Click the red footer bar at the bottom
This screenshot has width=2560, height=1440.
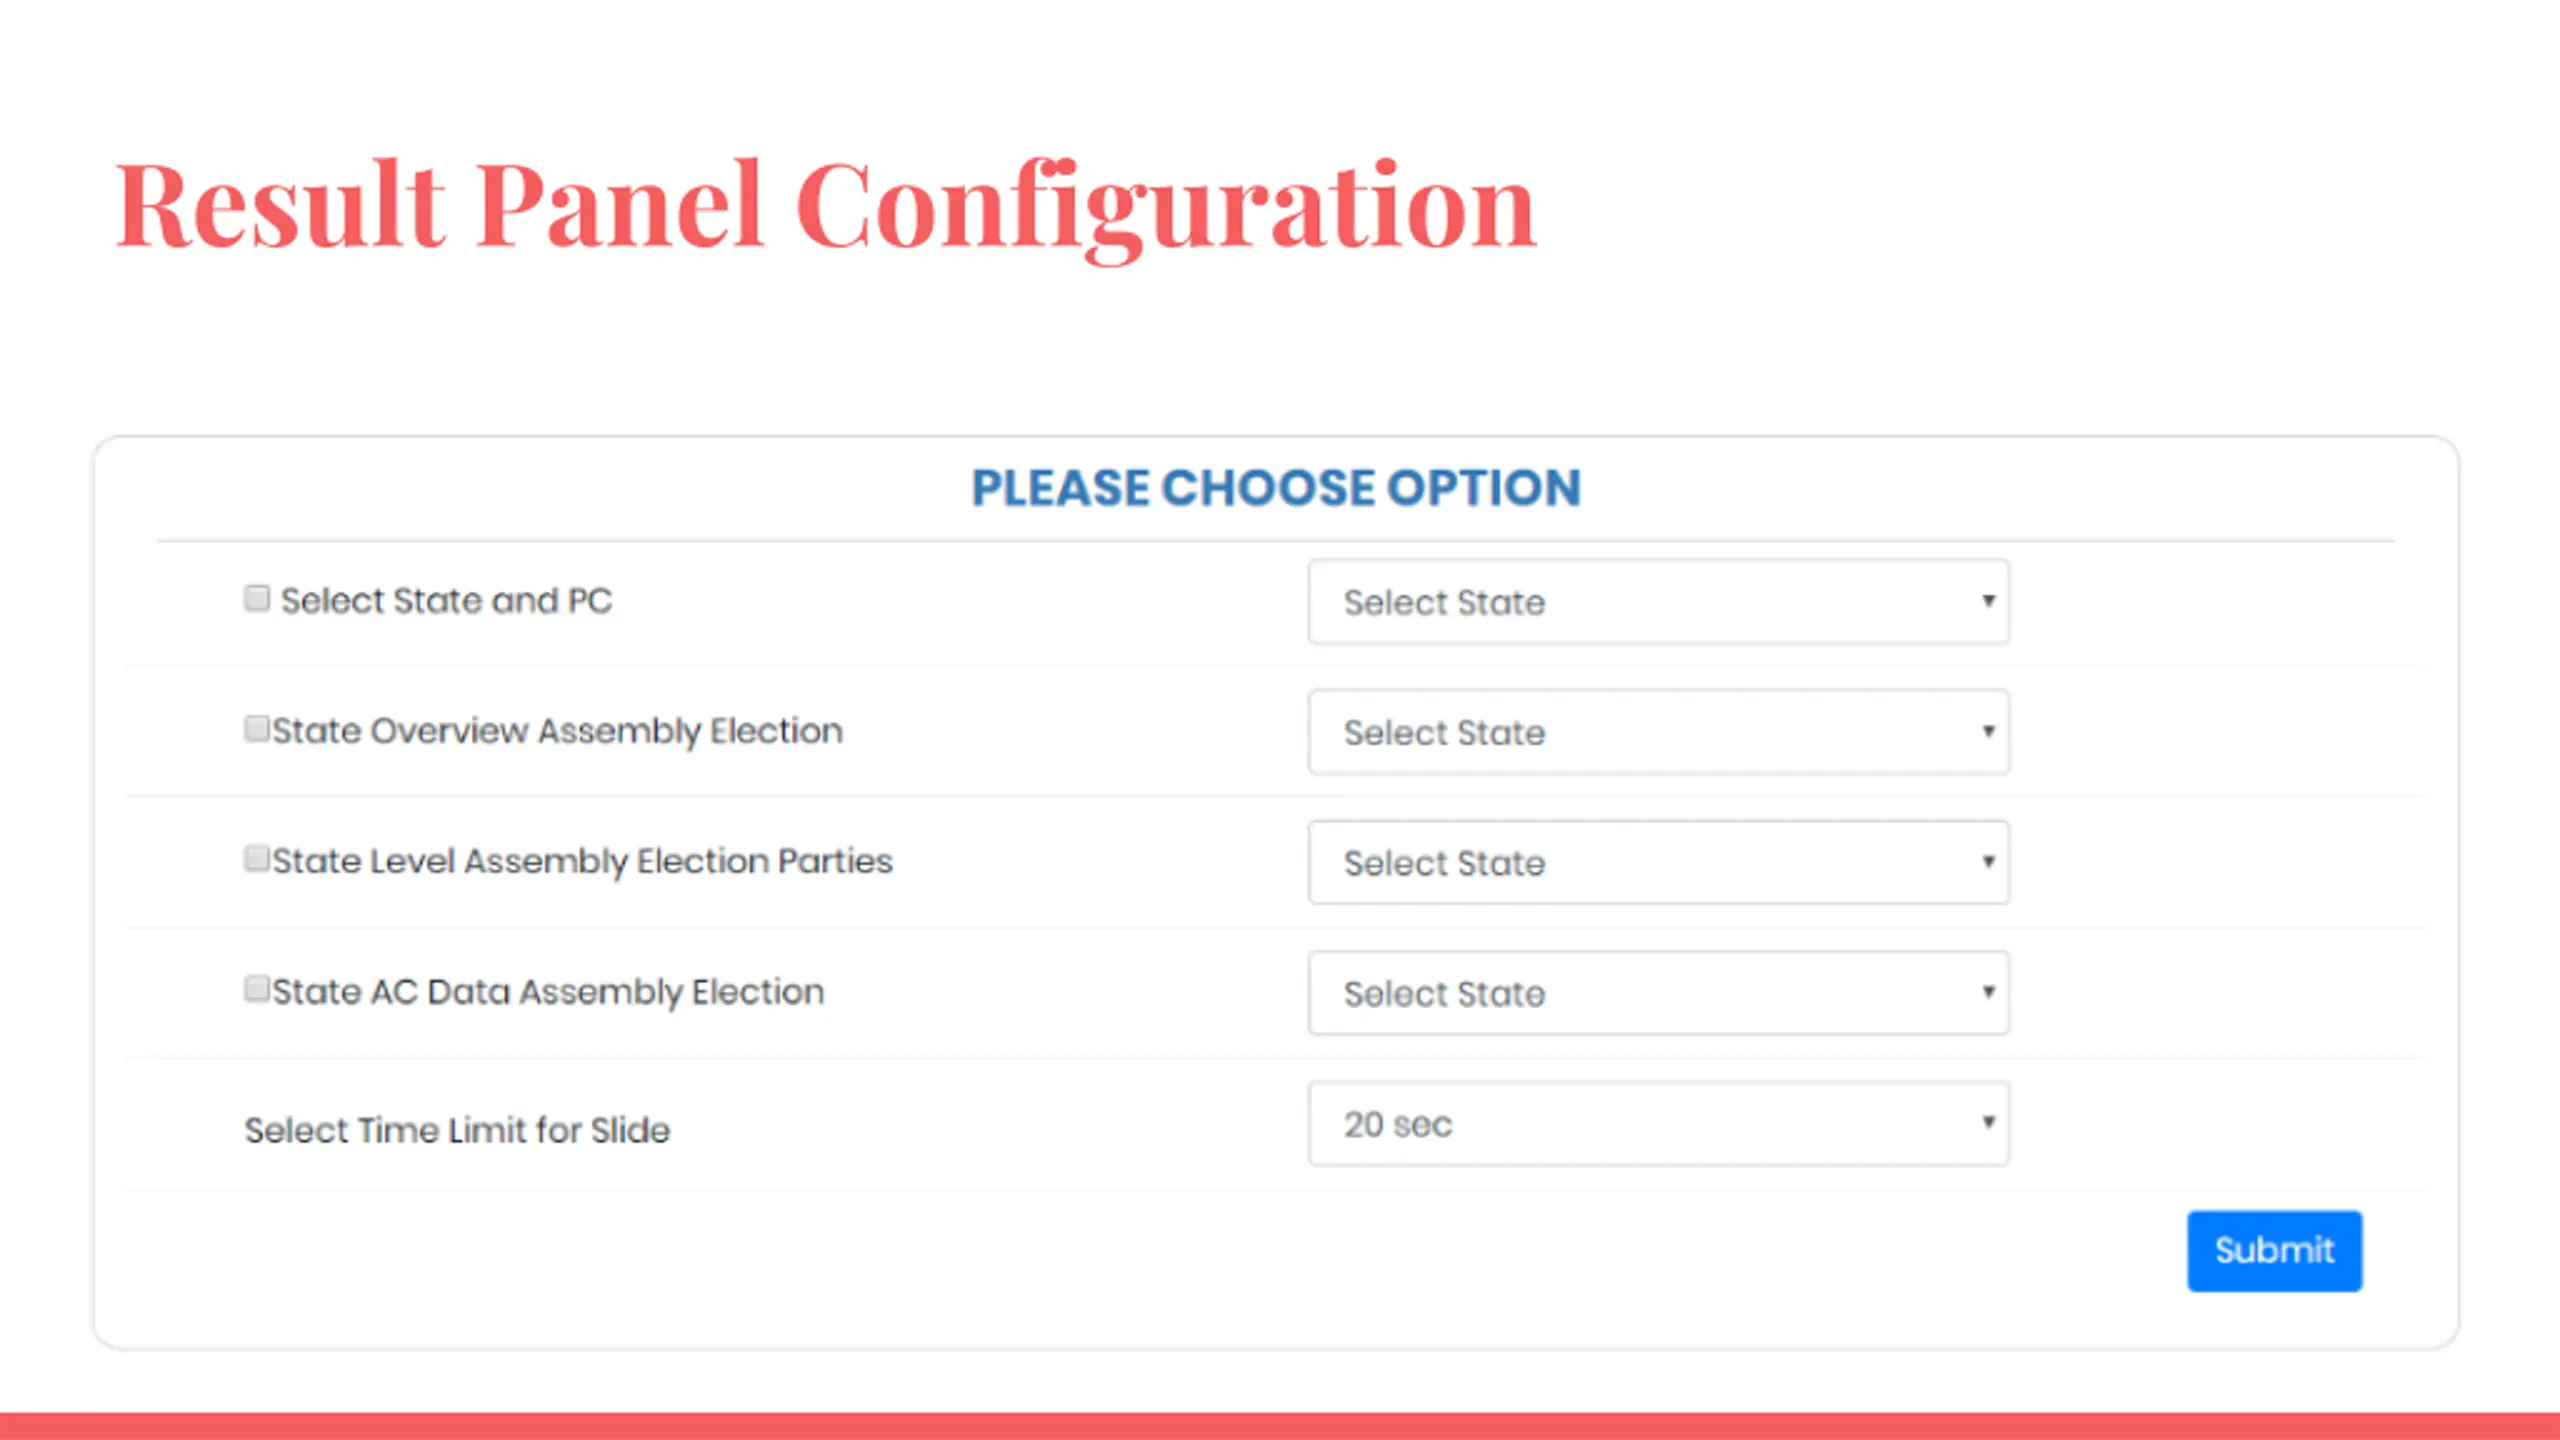(1280, 1426)
